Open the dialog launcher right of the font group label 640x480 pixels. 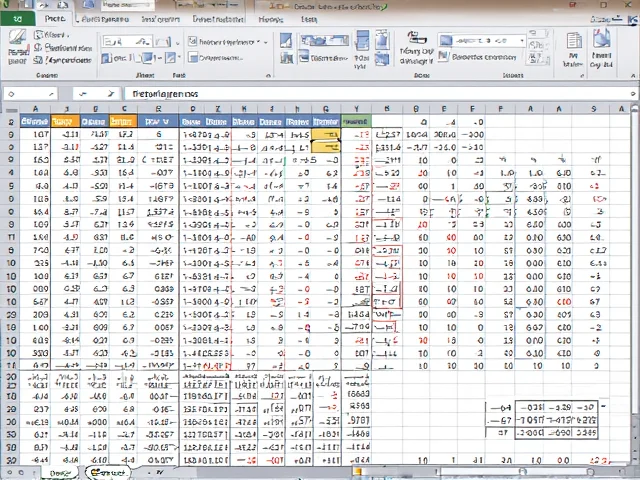[x=268, y=76]
